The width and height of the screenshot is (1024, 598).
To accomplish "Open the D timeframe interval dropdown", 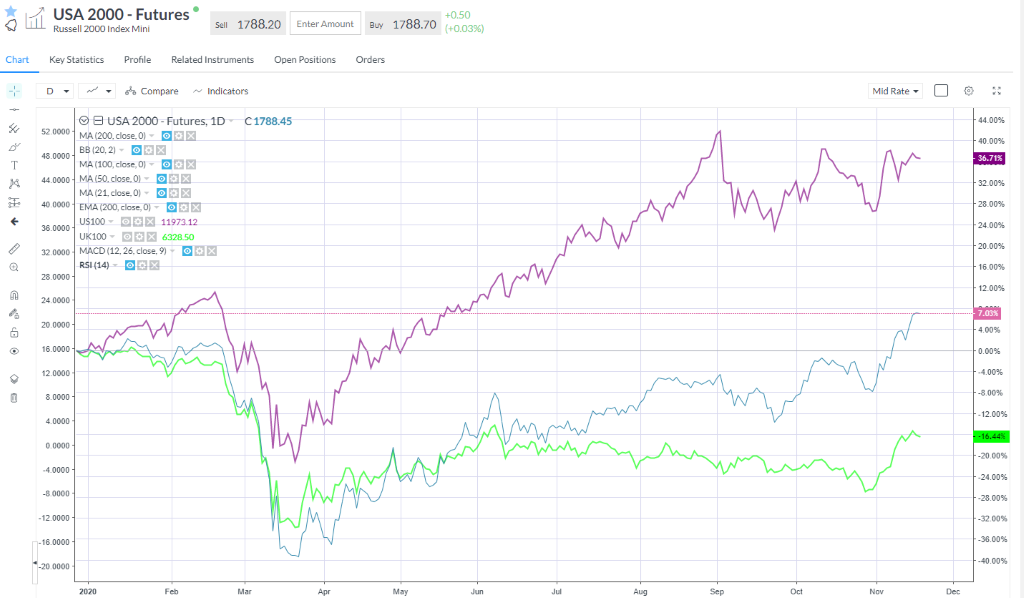I will (55, 90).
